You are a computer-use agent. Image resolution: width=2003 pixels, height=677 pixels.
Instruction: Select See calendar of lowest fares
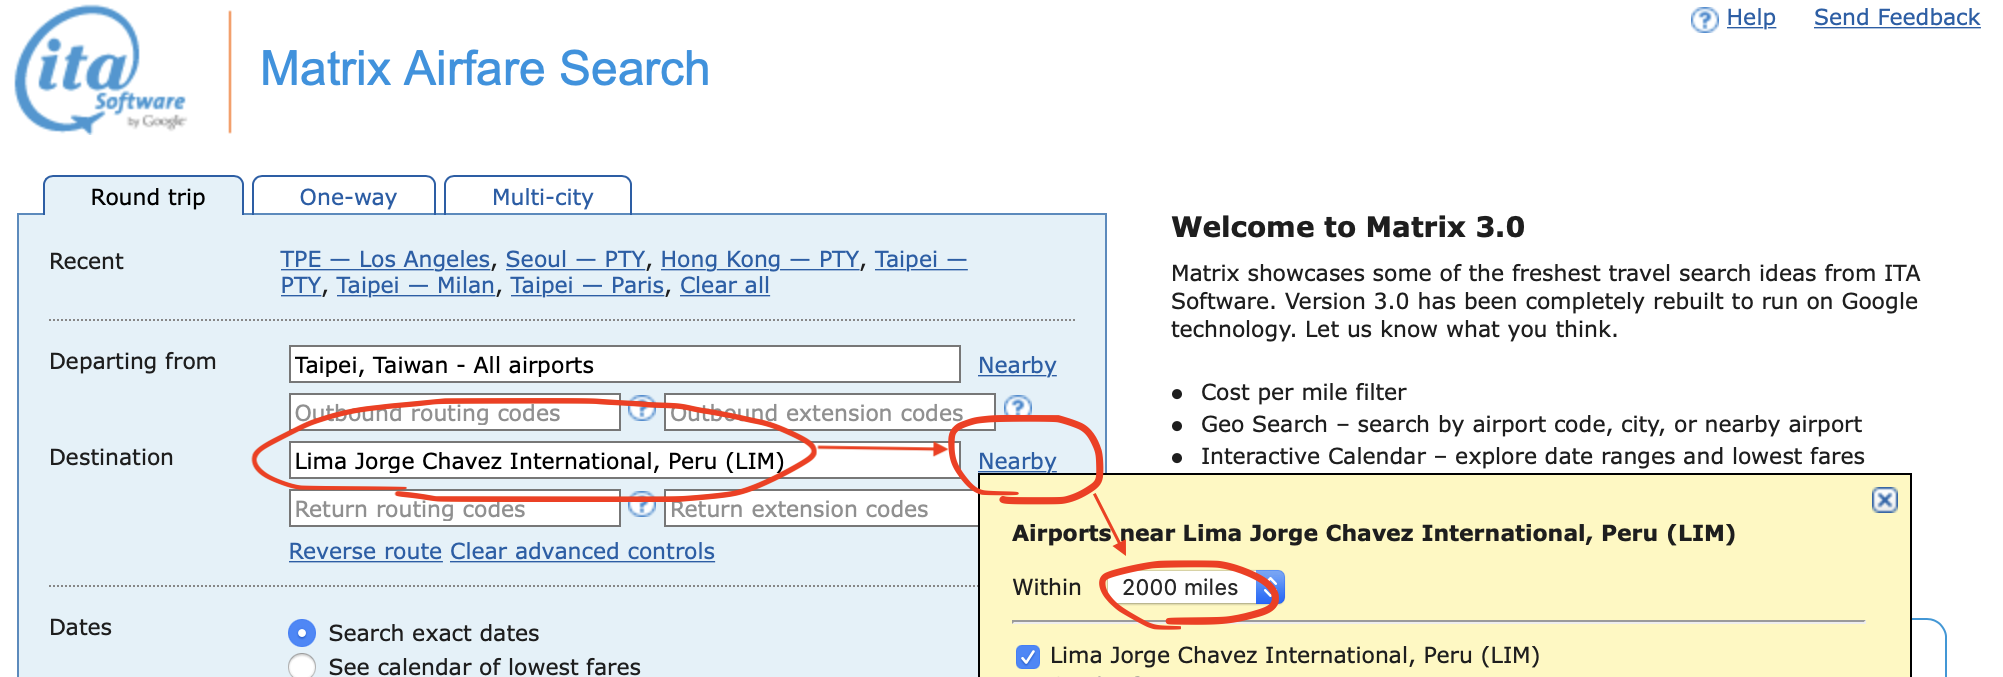pos(301,666)
